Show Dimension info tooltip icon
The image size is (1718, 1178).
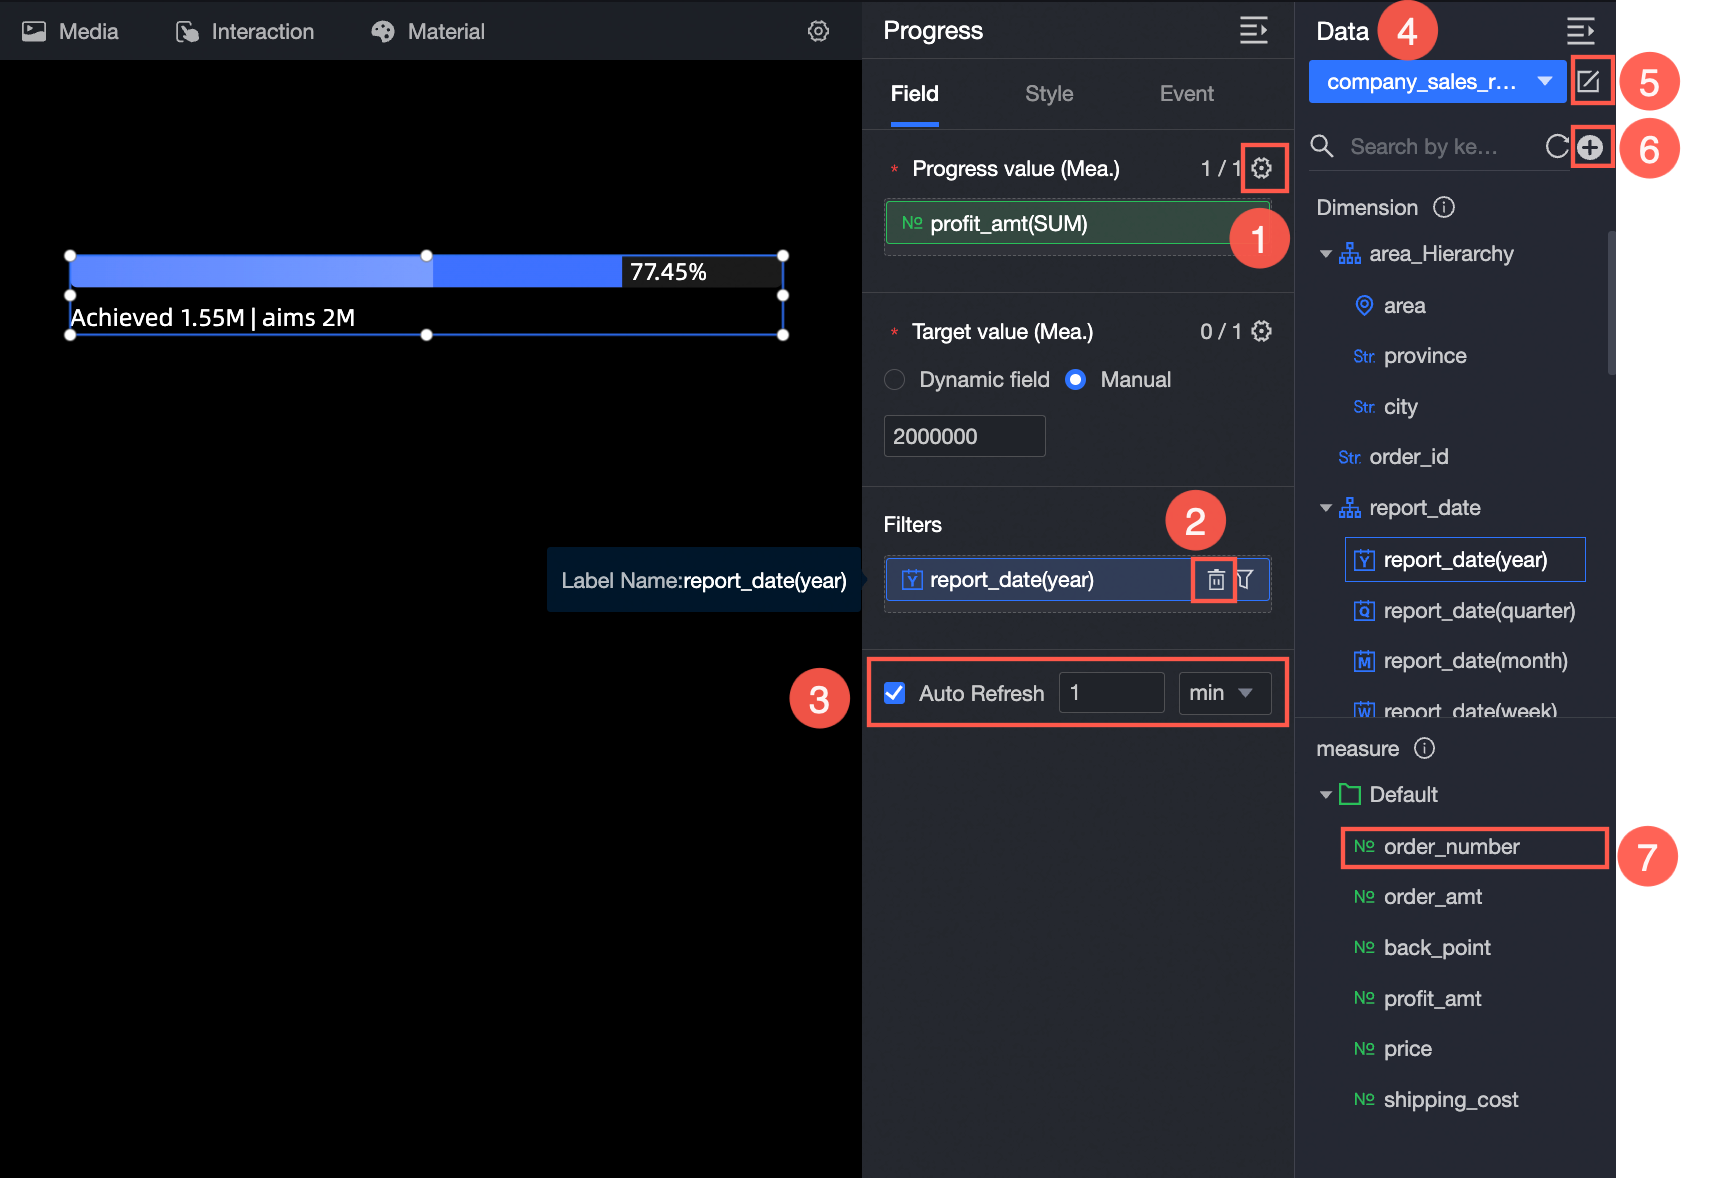click(1444, 207)
